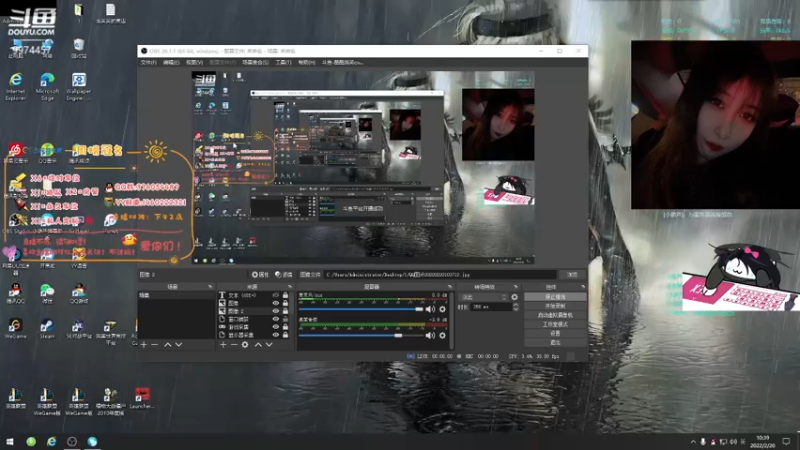Screen dimensions: 800x450
Task: Toggle visibility of the 图像 source
Action: pyautogui.click(x=276, y=303)
